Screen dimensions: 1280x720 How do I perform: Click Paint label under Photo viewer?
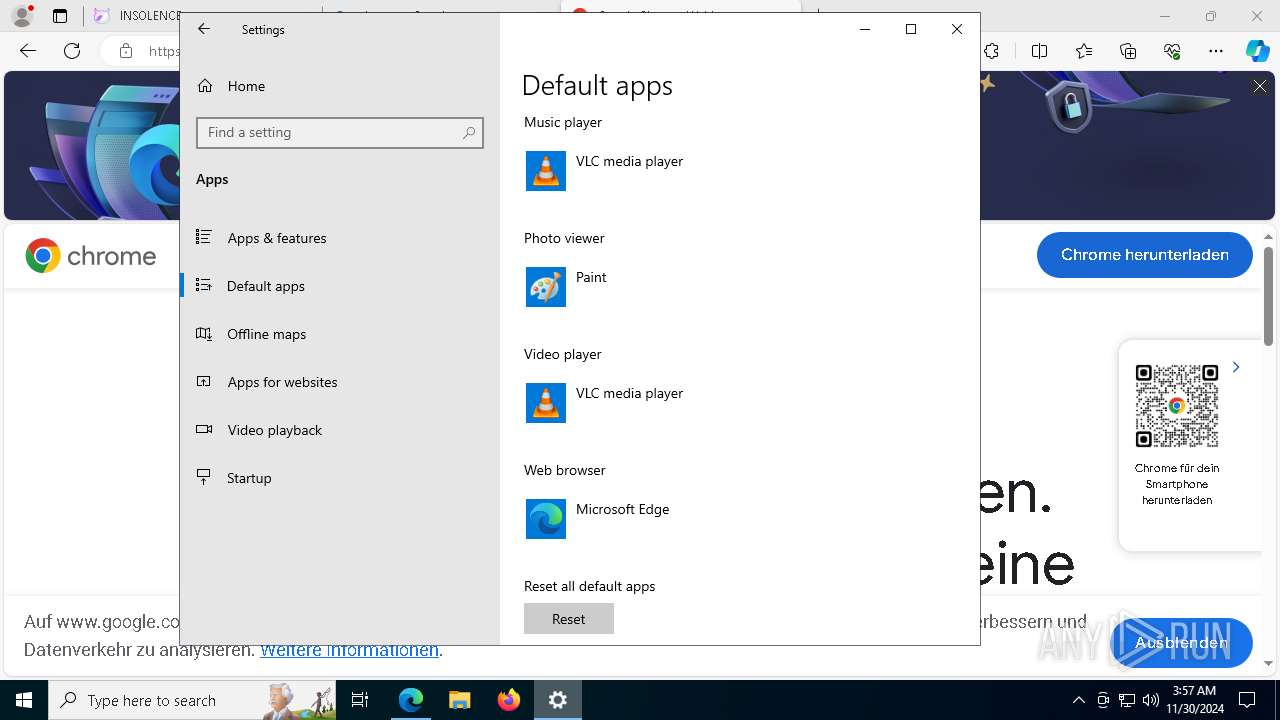tap(591, 277)
